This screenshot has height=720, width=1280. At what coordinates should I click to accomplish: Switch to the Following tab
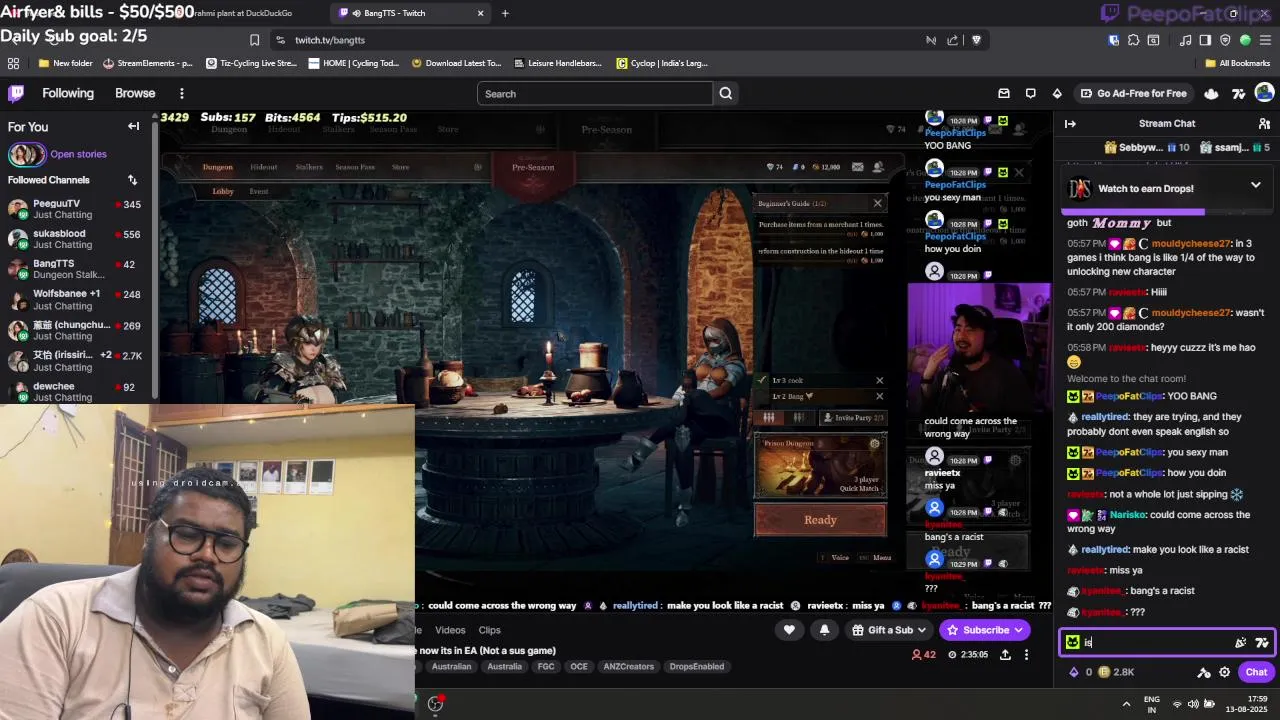[68, 93]
